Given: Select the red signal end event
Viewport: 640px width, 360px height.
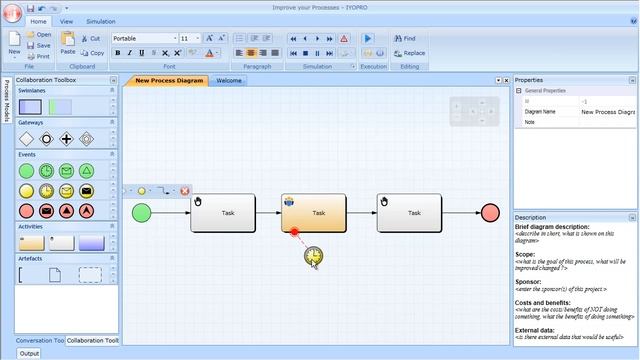Looking at the screenshot, I should click(67, 211).
